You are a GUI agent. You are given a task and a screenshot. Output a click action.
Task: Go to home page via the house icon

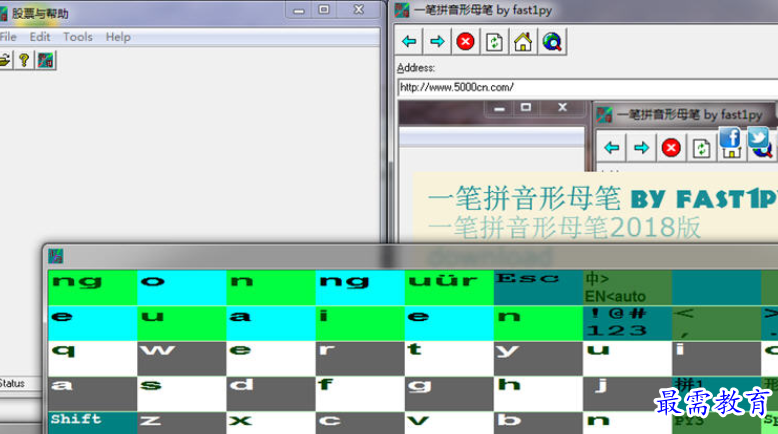click(x=523, y=42)
